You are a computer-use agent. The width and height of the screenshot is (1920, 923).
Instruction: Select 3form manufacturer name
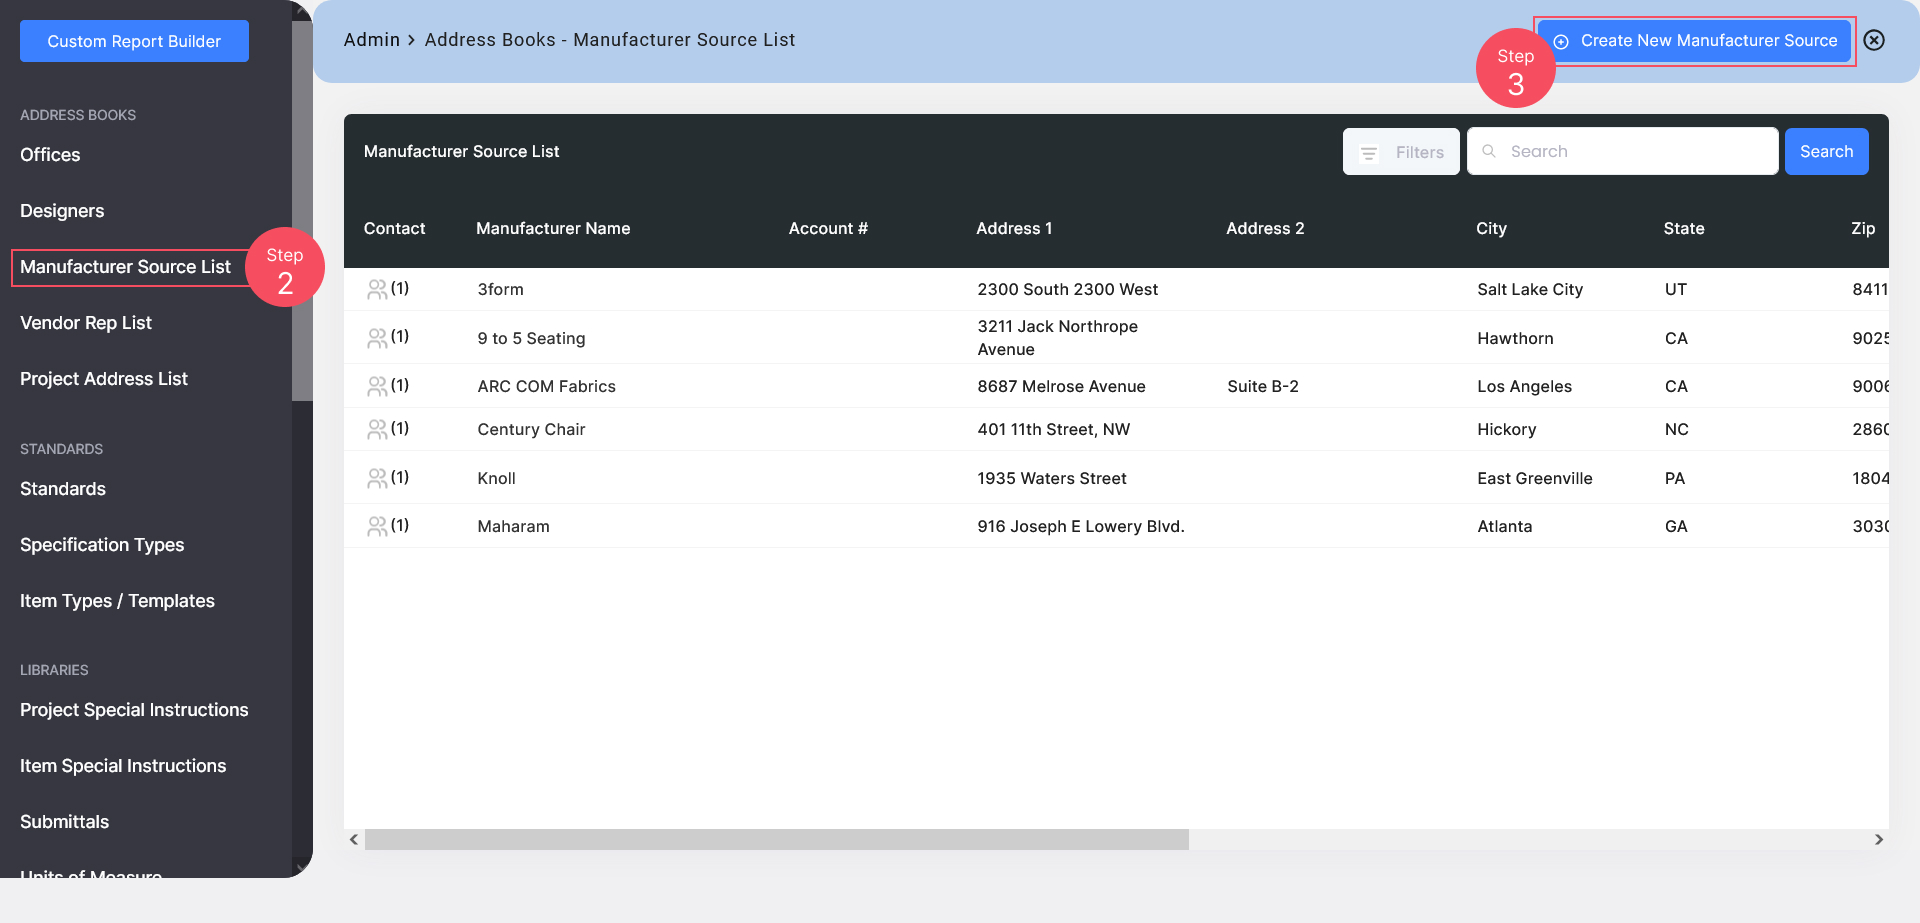pos(500,289)
